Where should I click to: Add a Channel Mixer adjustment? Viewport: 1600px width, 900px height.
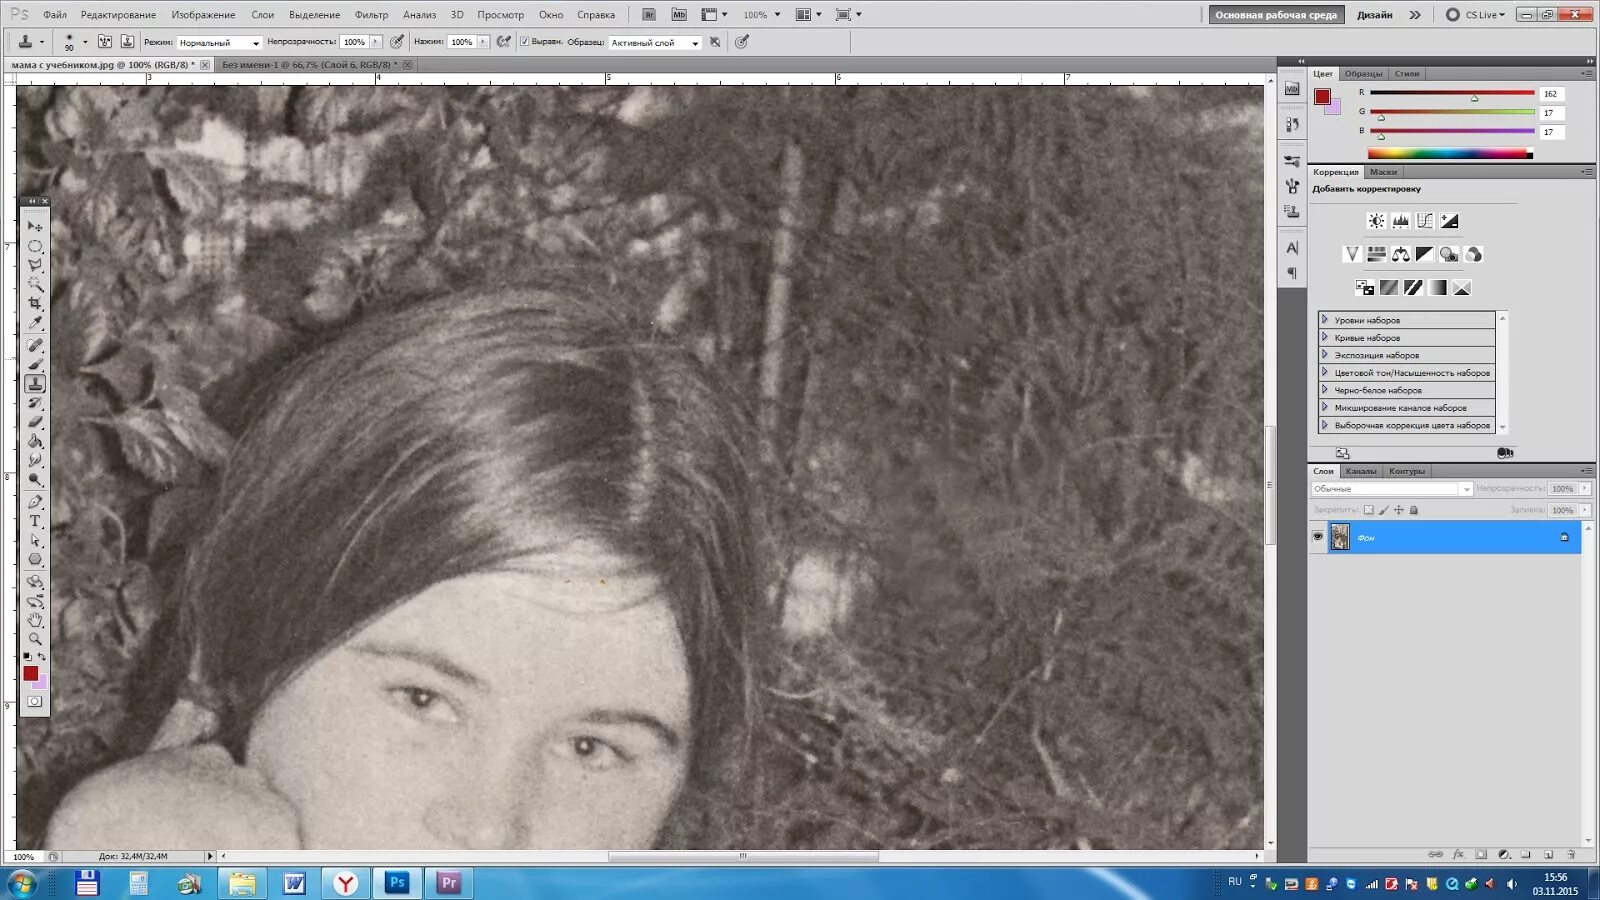[x=1473, y=255]
